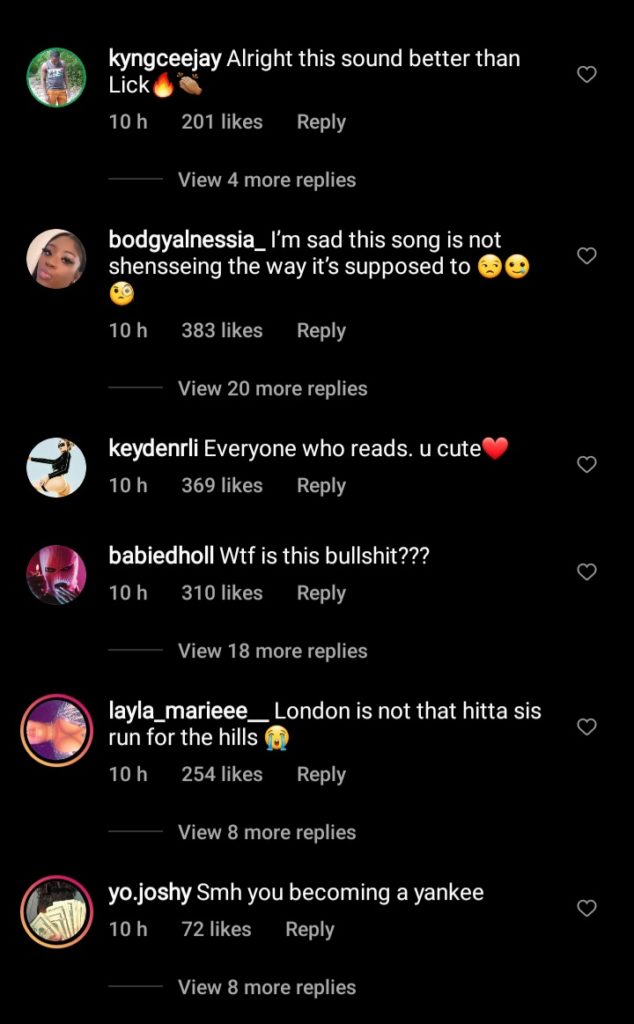Screen dimensions: 634x1024
Task: Expand 8 more replies under layla_marieee__
Action: point(266,832)
